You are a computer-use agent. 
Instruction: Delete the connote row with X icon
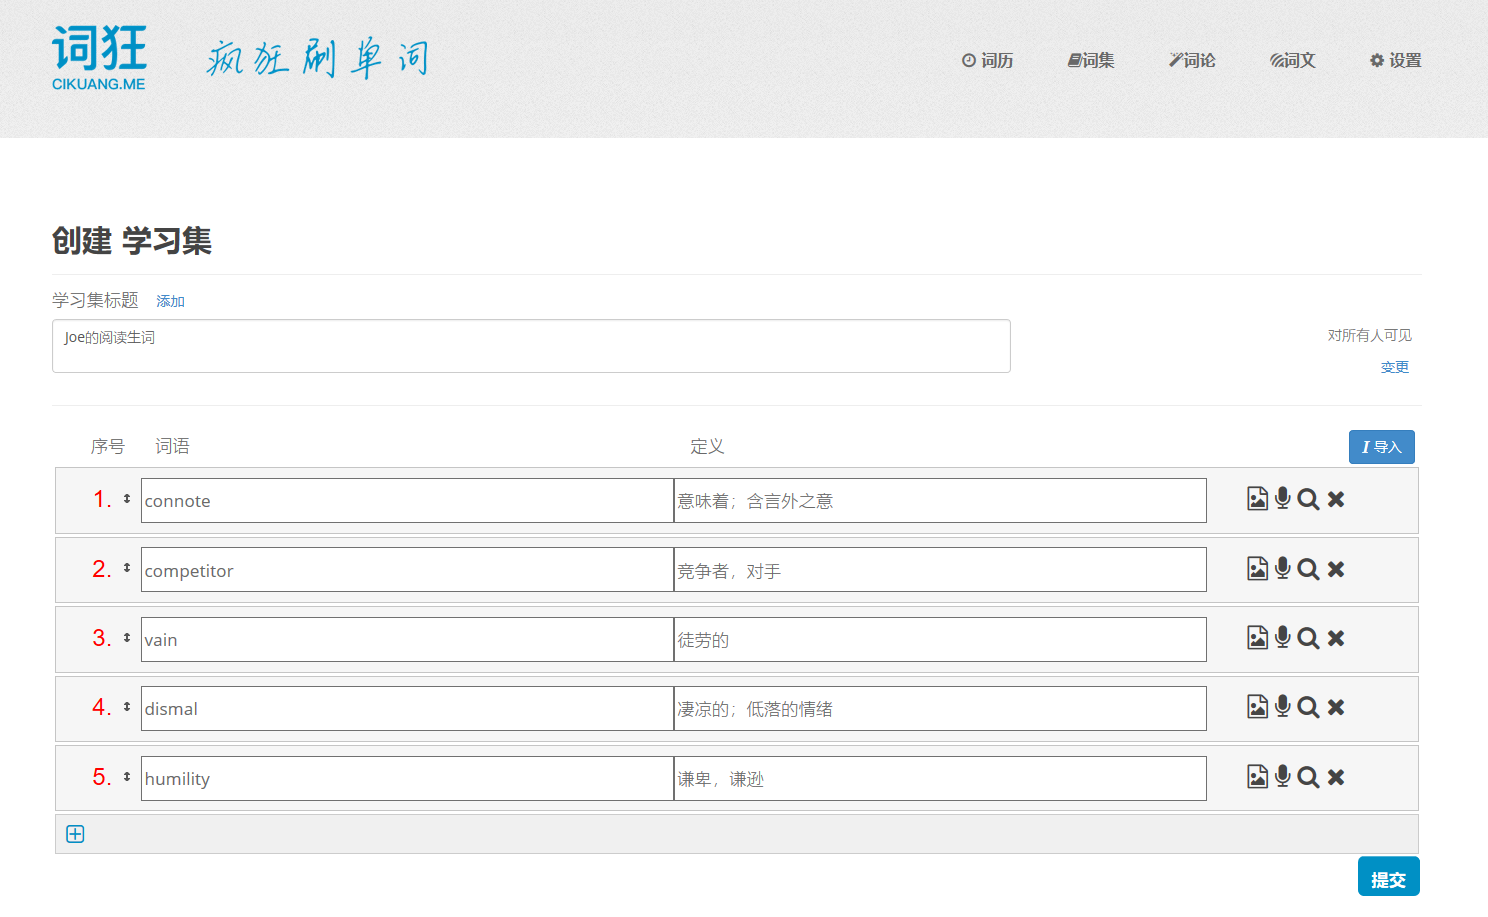[x=1336, y=499]
